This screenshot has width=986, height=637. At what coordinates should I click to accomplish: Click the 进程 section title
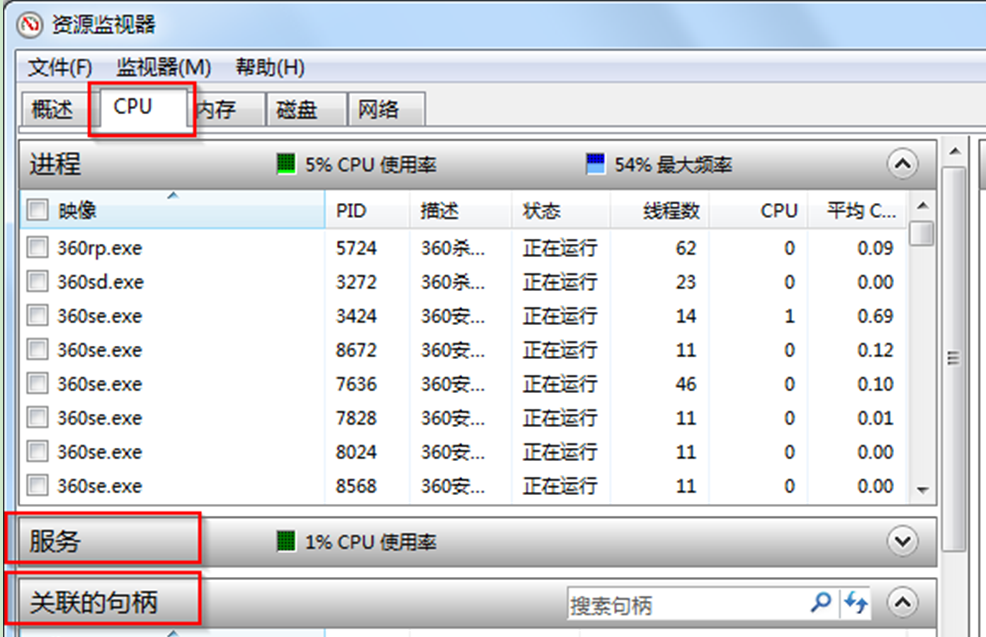pos(55,164)
